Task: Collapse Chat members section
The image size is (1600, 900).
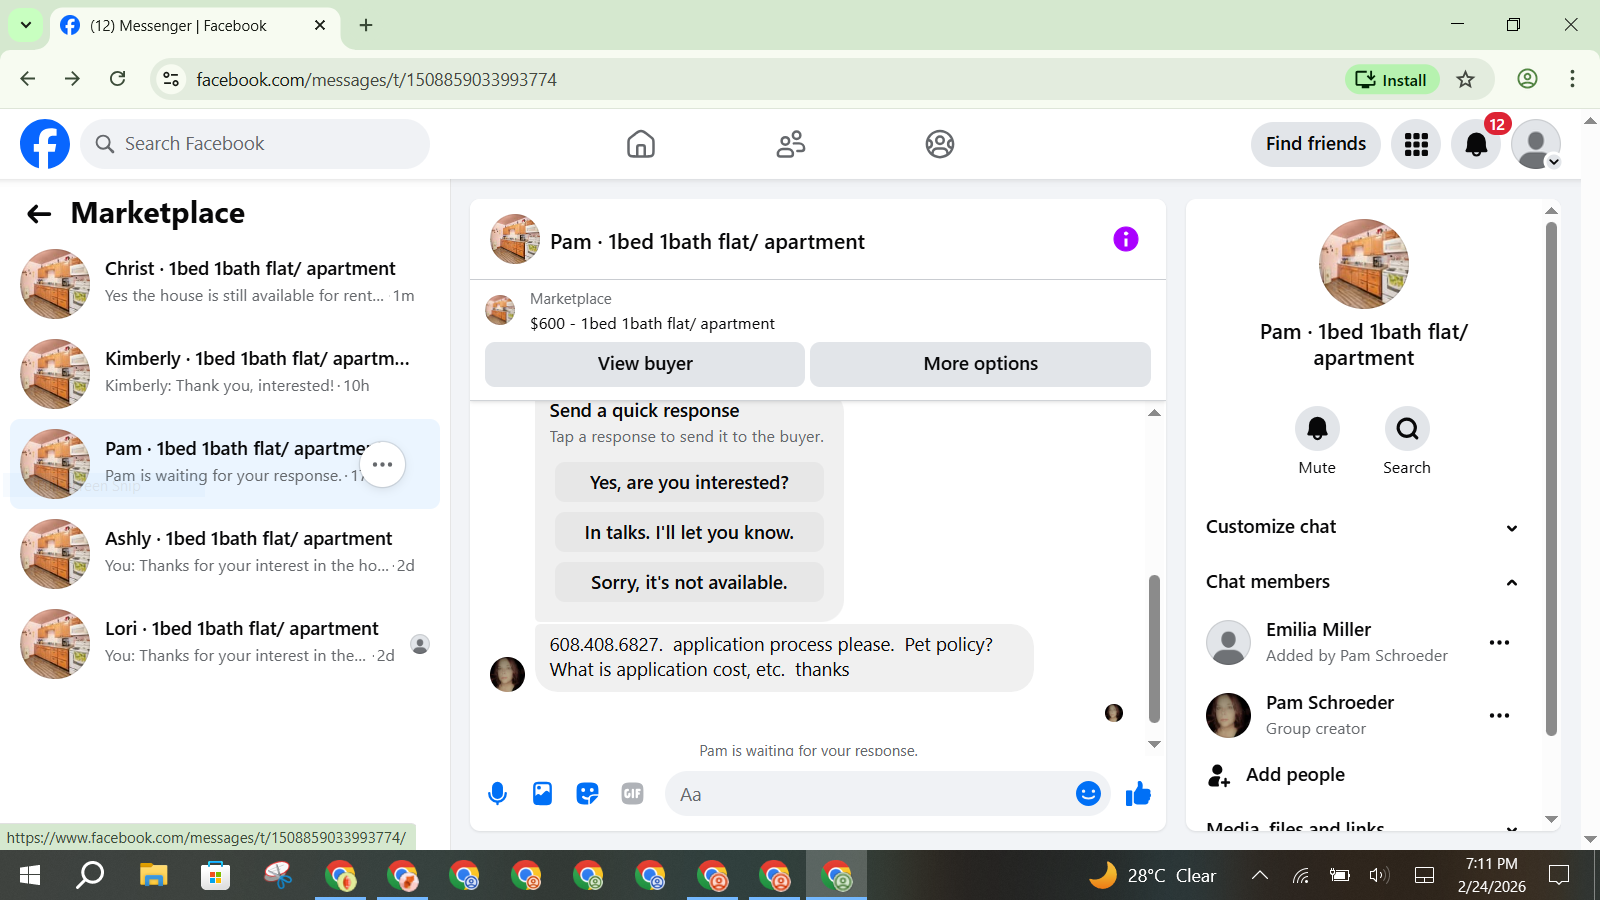Action: (x=1362, y=582)
